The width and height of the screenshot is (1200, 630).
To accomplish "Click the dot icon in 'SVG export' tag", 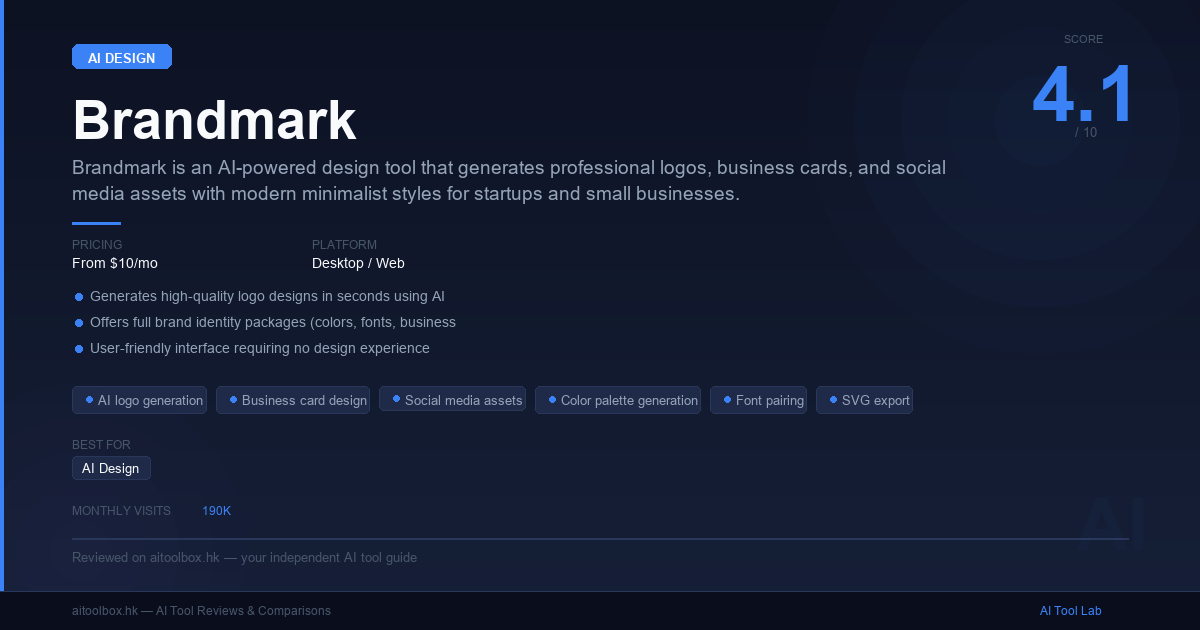I will click(833, 399).
